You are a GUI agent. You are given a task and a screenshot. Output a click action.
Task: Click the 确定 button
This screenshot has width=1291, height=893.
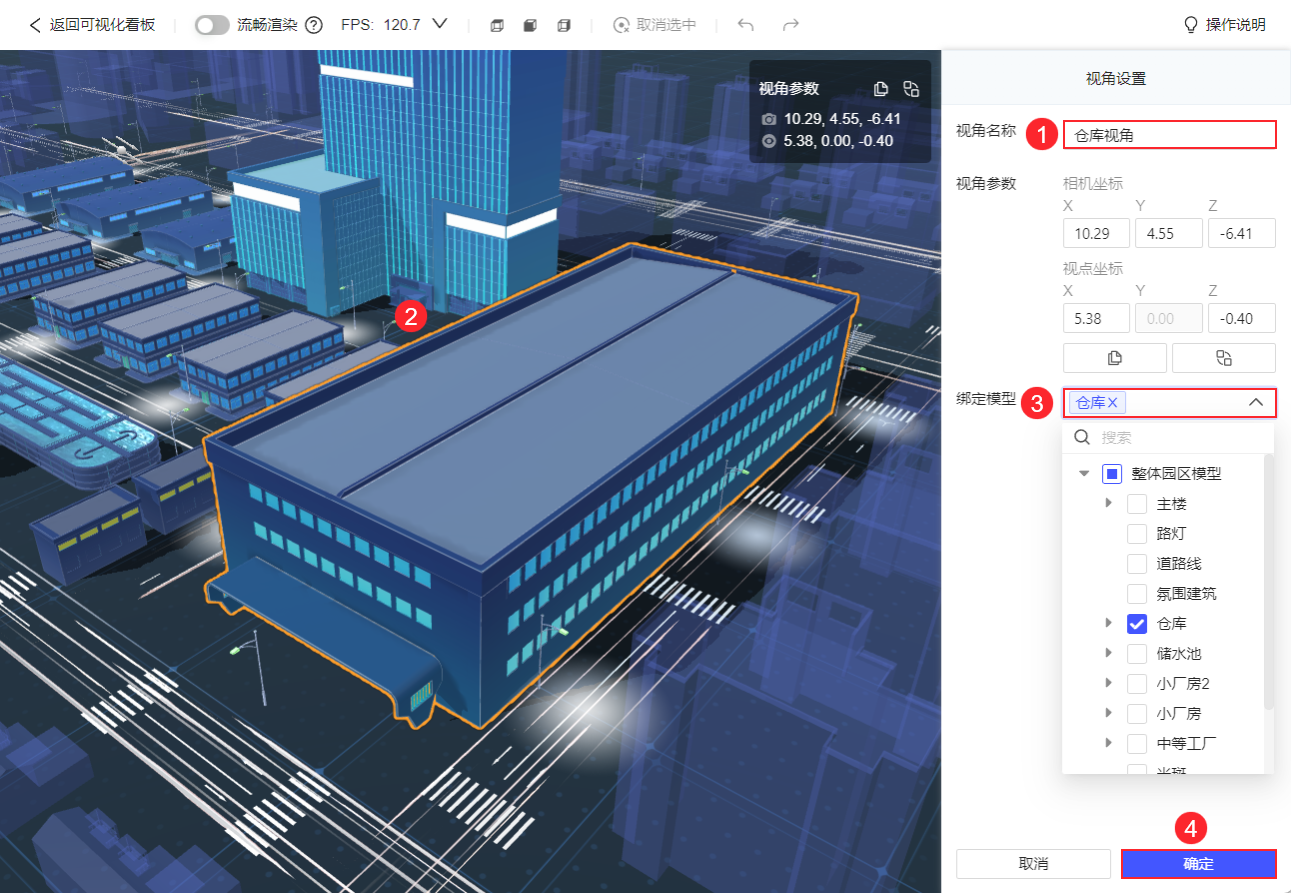pos(1198,864)
